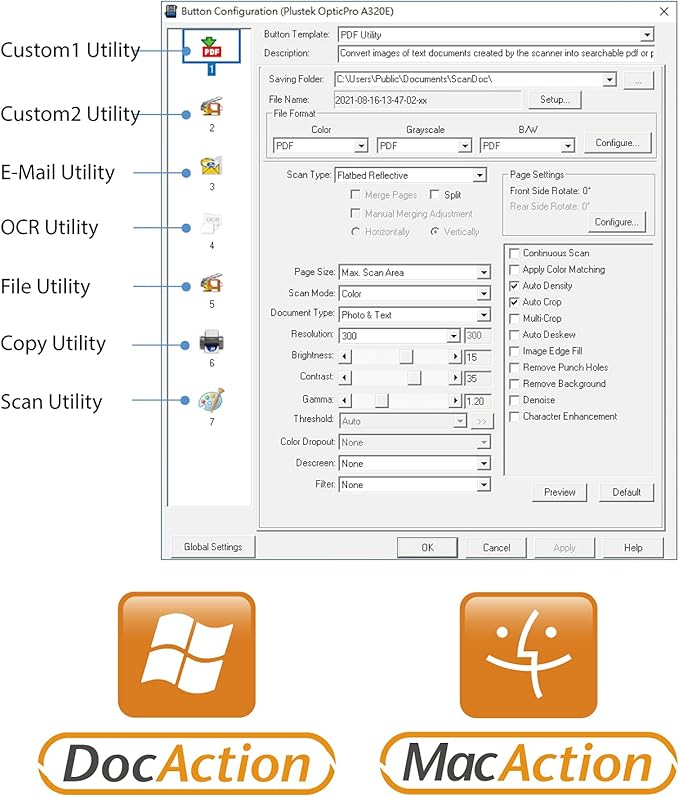
Task: Pick the File utility icon numbered 5
Action: [x=211, y=283]
